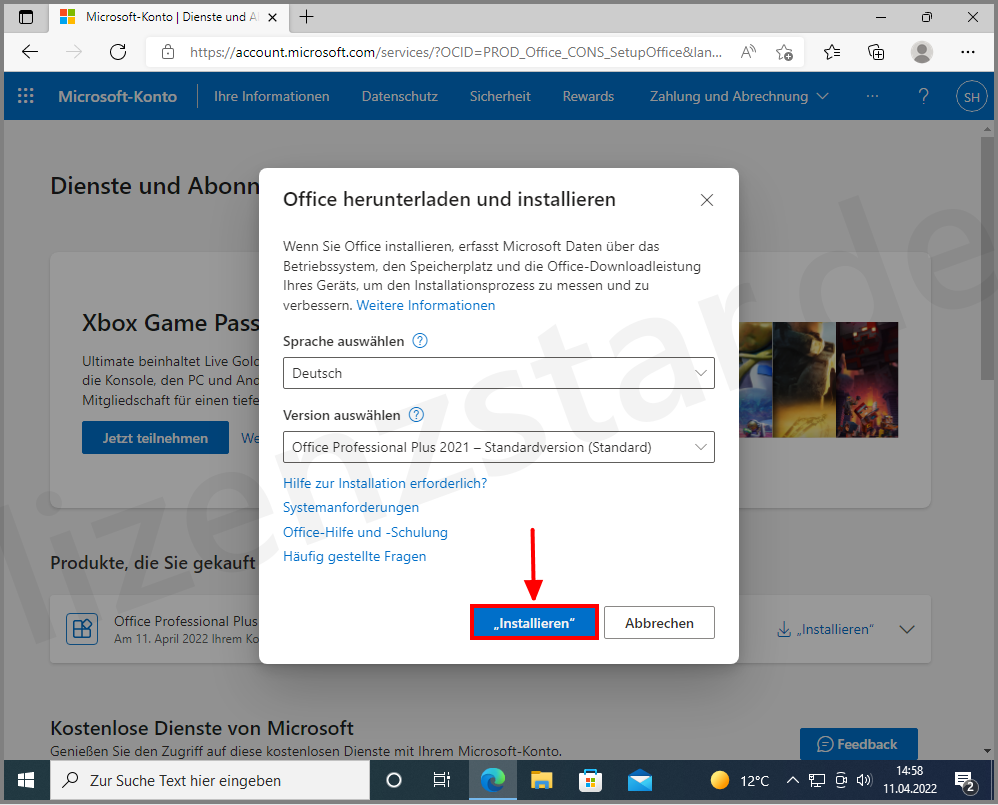Expand the Office product row chevron
Image resolution: width=998 pixels, height=805 pixels.
pos(907,629)
